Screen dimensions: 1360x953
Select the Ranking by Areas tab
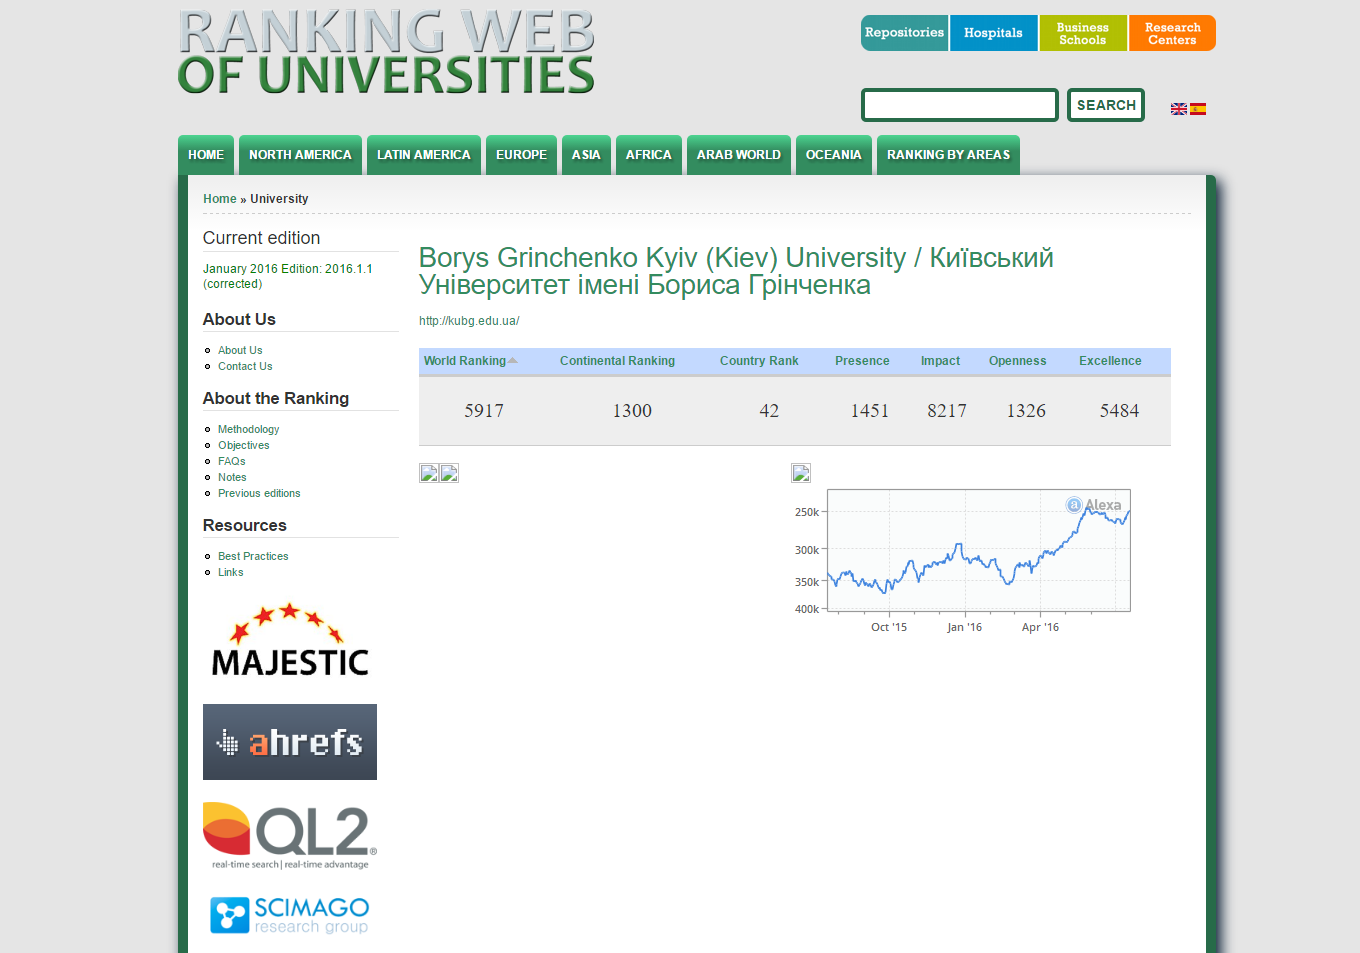(x=948, y=155)
